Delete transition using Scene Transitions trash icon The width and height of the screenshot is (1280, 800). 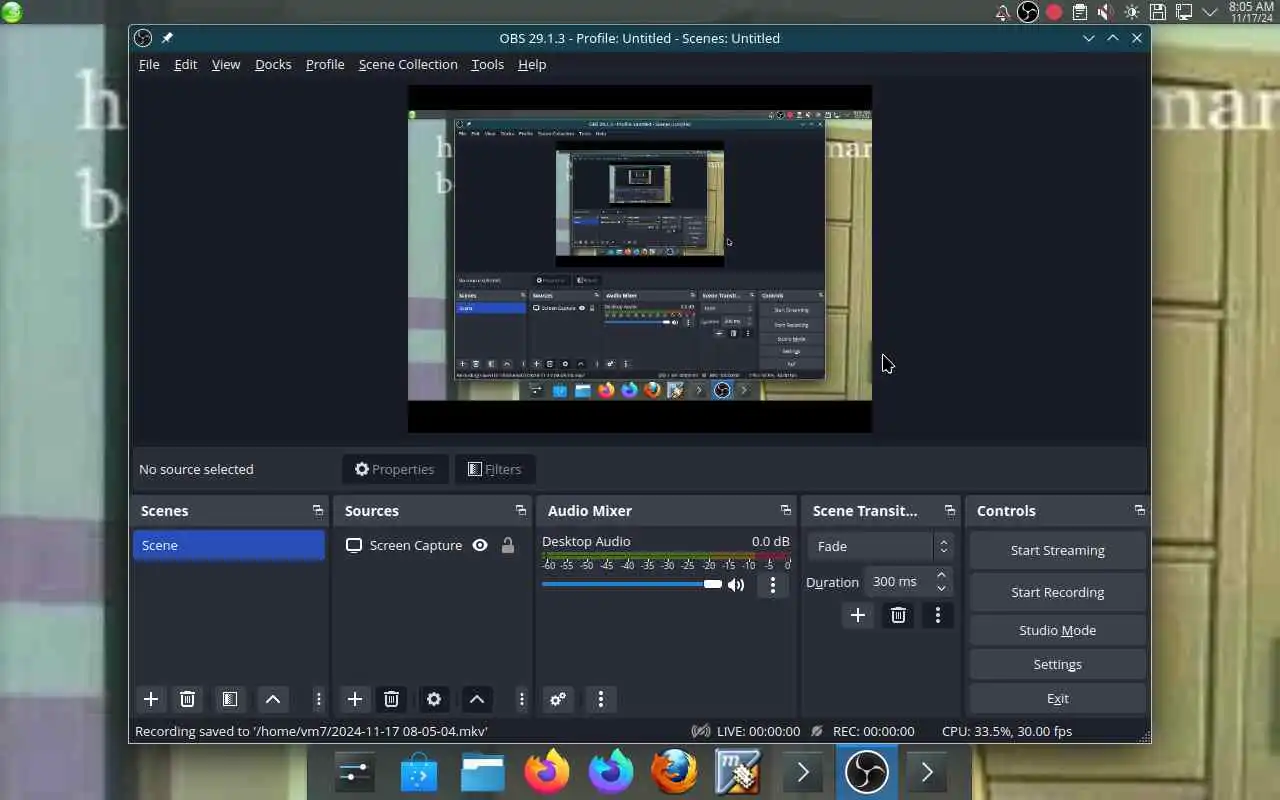pyautogui.click(x=898, y=615)
